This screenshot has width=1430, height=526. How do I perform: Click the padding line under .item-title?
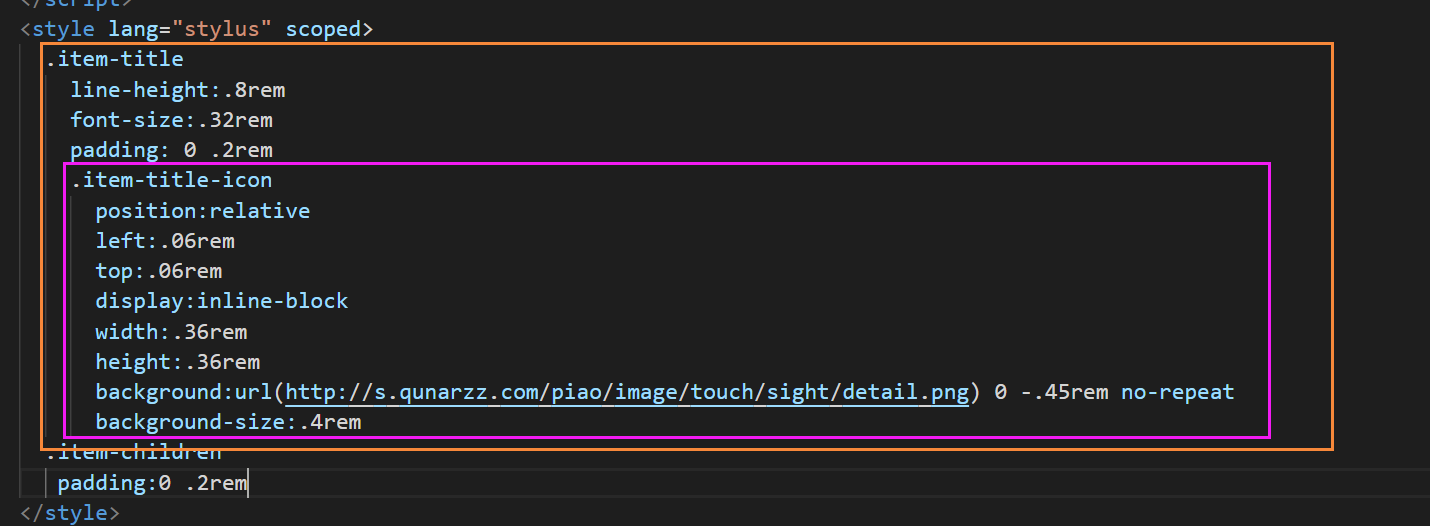point(171,150)
